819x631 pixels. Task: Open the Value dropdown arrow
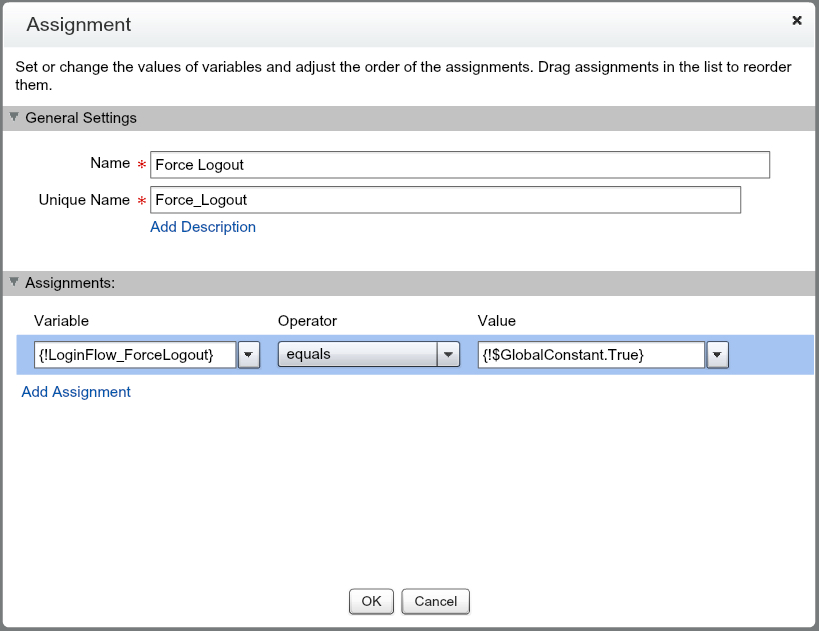717,355
